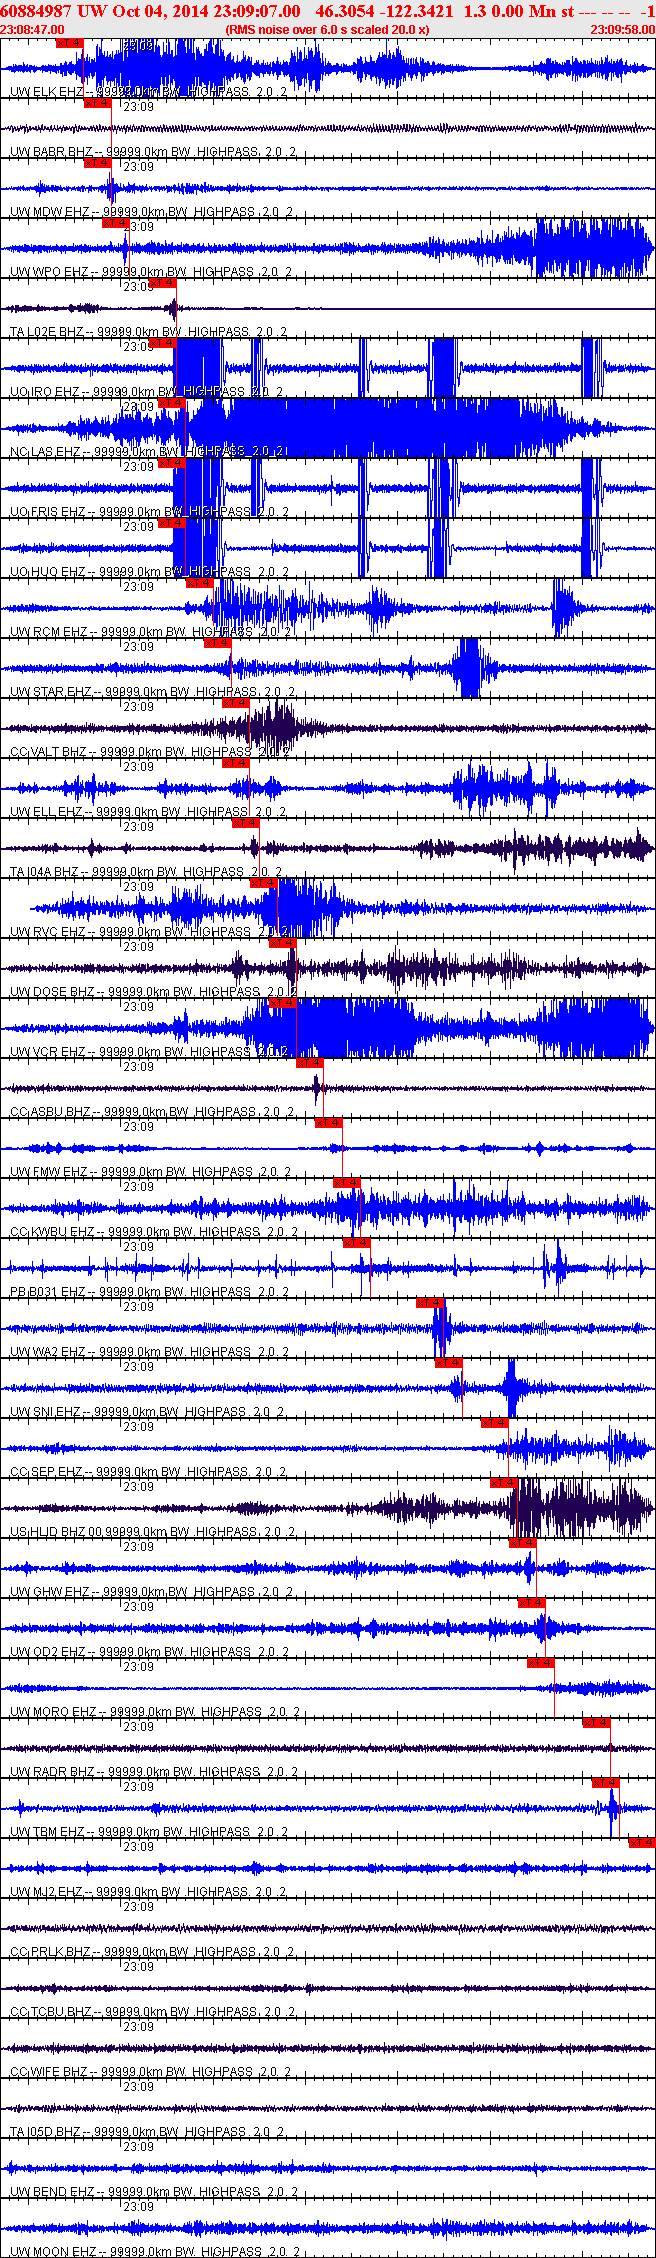Viewport: 656px width, 2258px height.
Task: Click the UW MOON EHZ station label
Action: 154,2252
